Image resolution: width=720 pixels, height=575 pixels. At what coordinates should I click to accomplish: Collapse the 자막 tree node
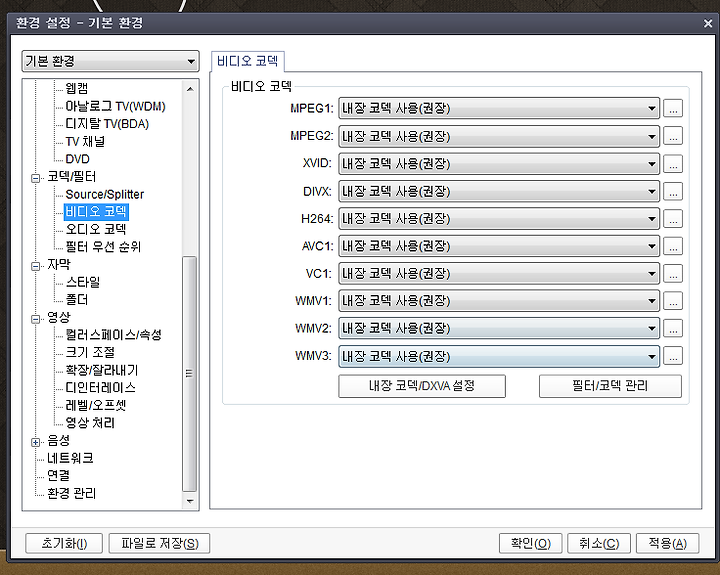tap(35, 266)
